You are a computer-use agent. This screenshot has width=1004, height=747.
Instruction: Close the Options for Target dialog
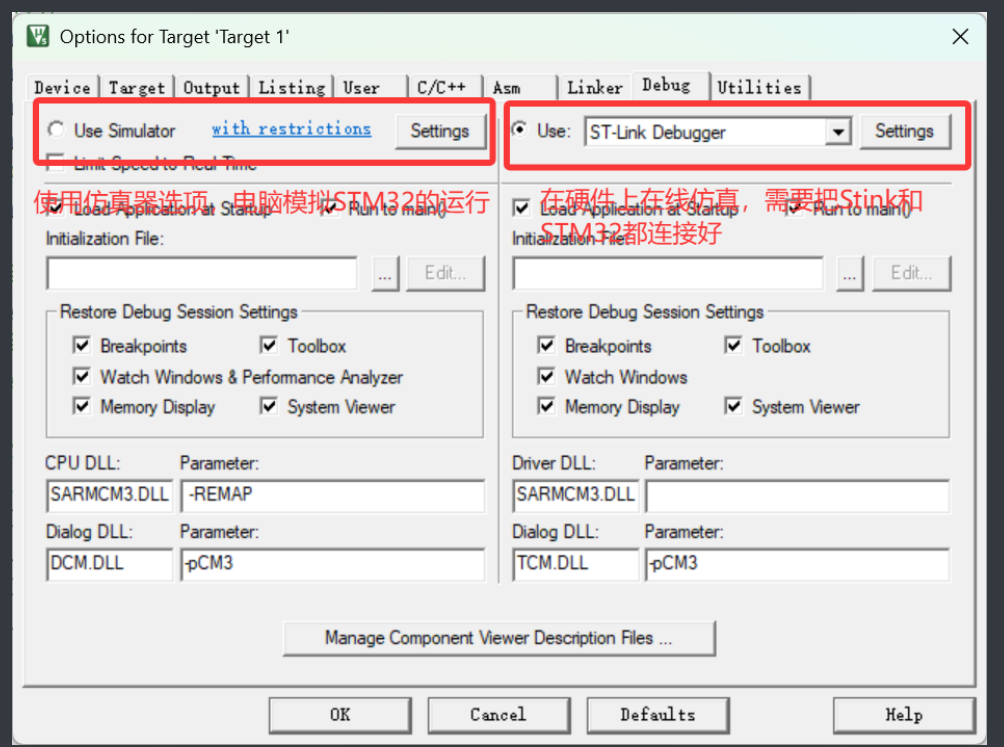(x=960, y=36)
